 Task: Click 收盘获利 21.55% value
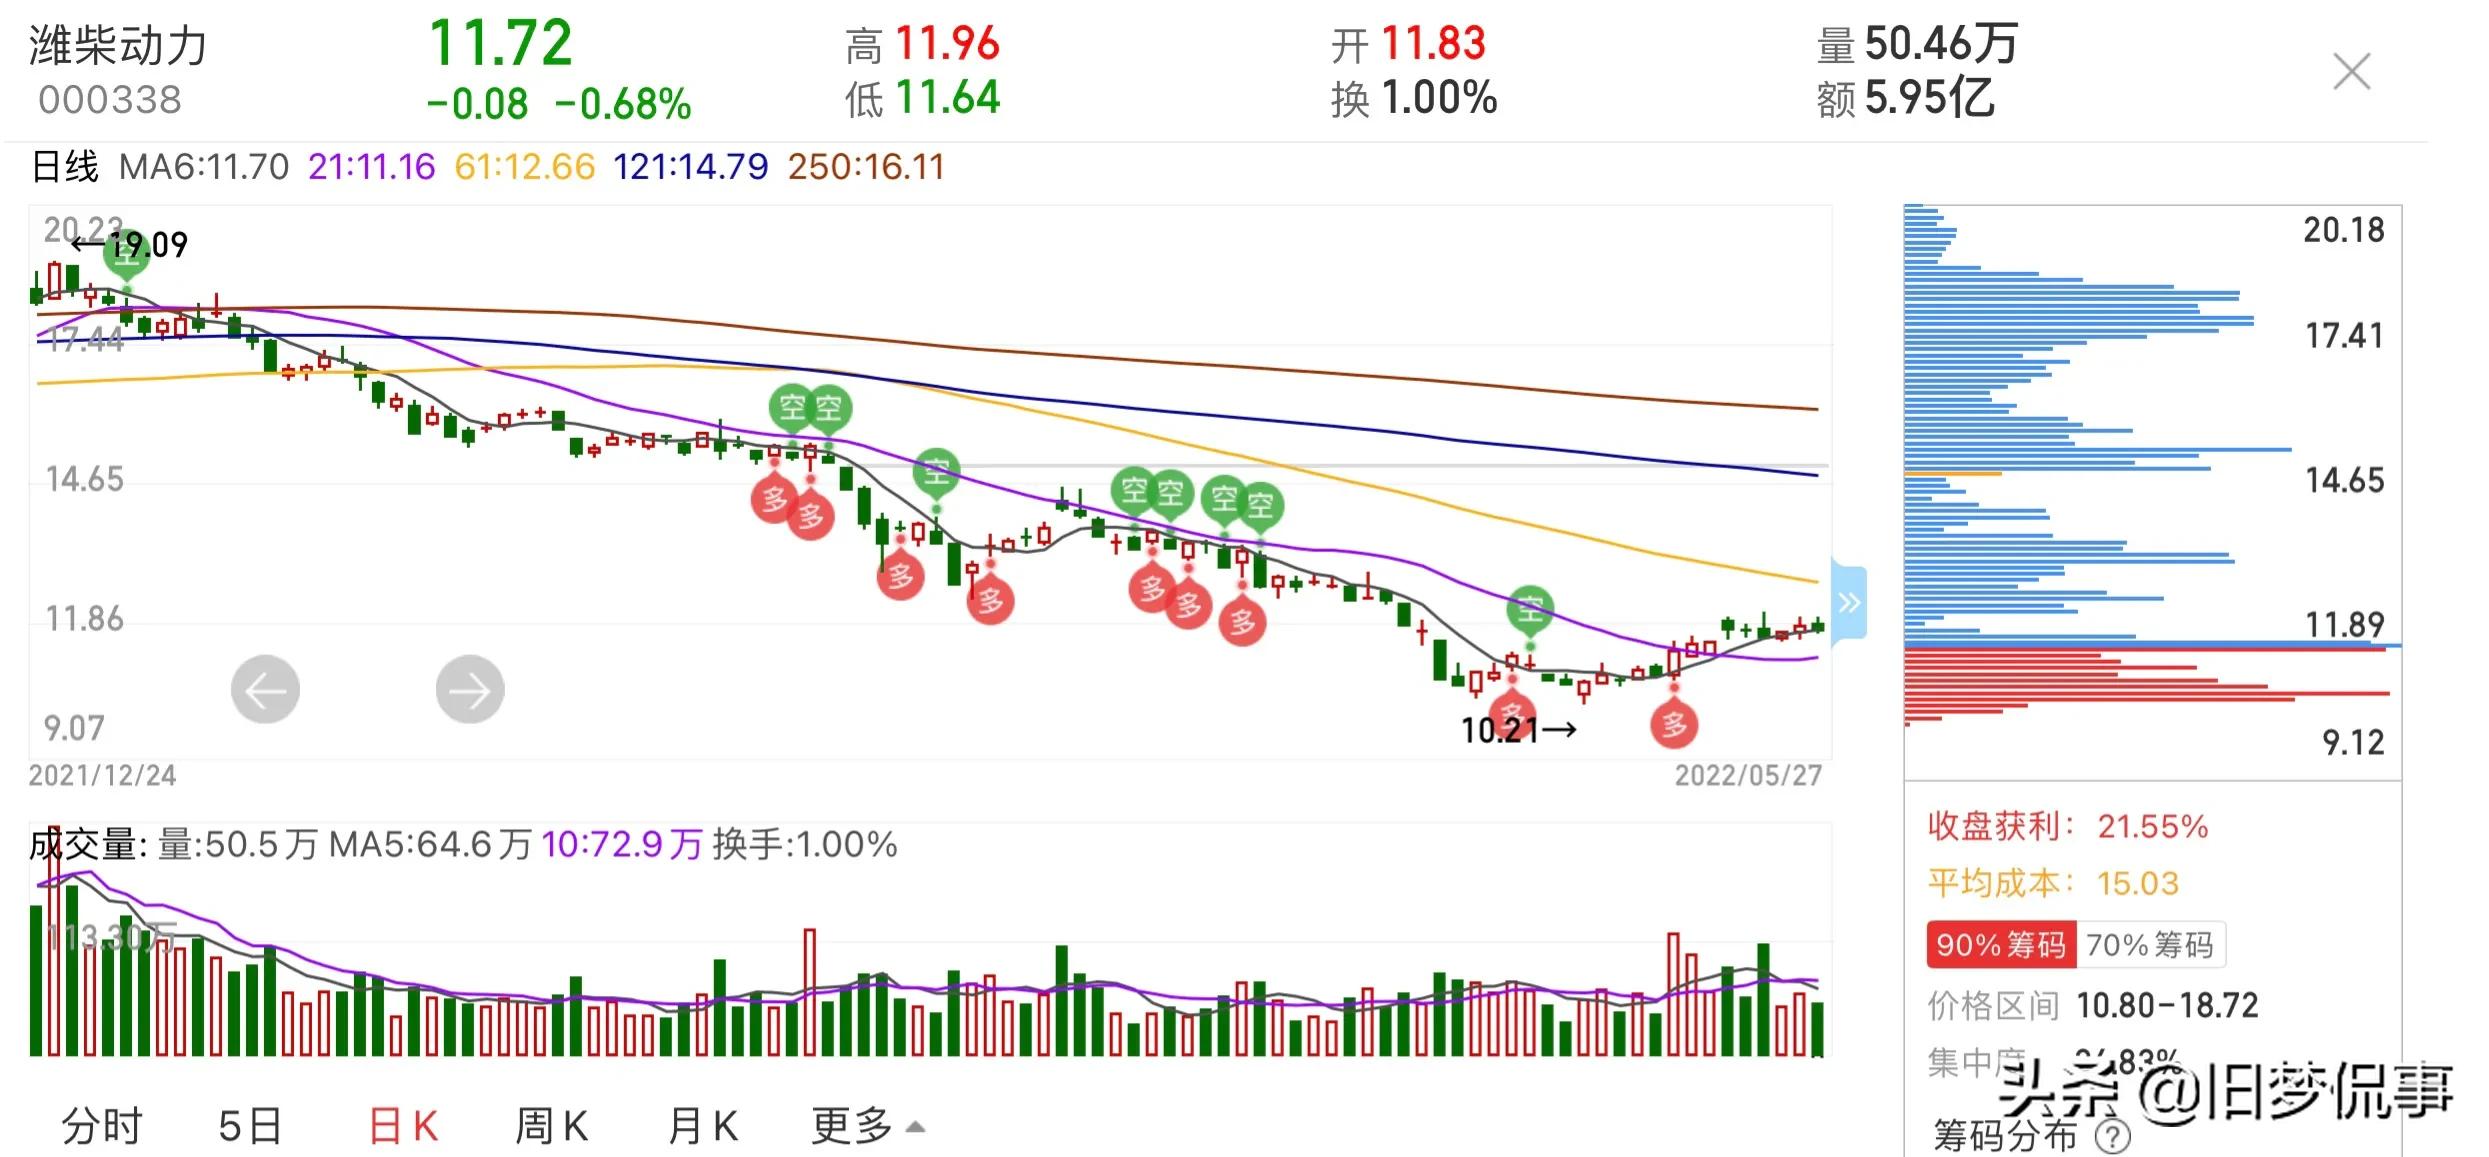pos(2152,827)
